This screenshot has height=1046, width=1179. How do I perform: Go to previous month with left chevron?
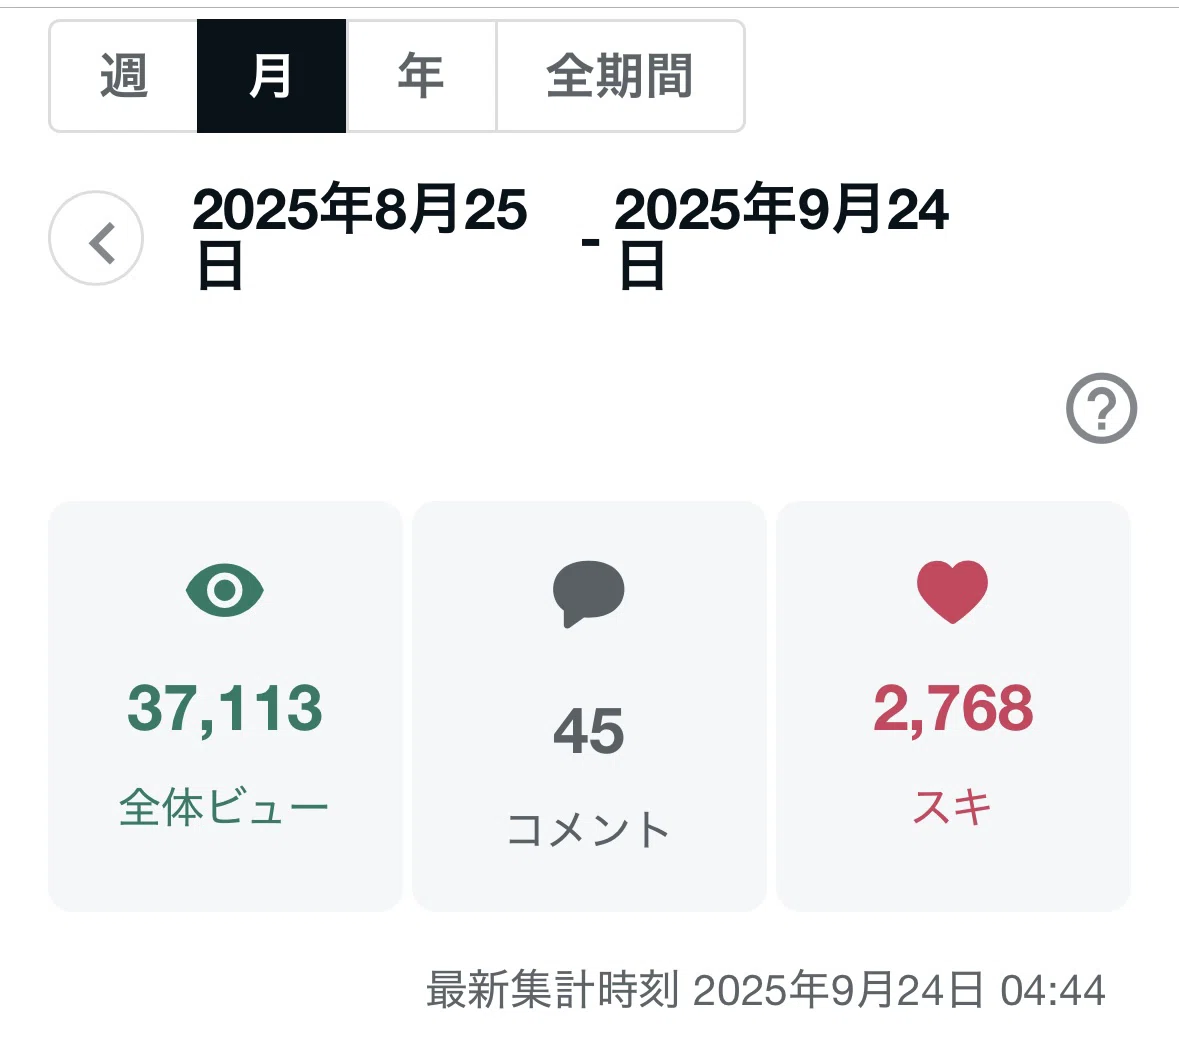click(x=96, y=238)
